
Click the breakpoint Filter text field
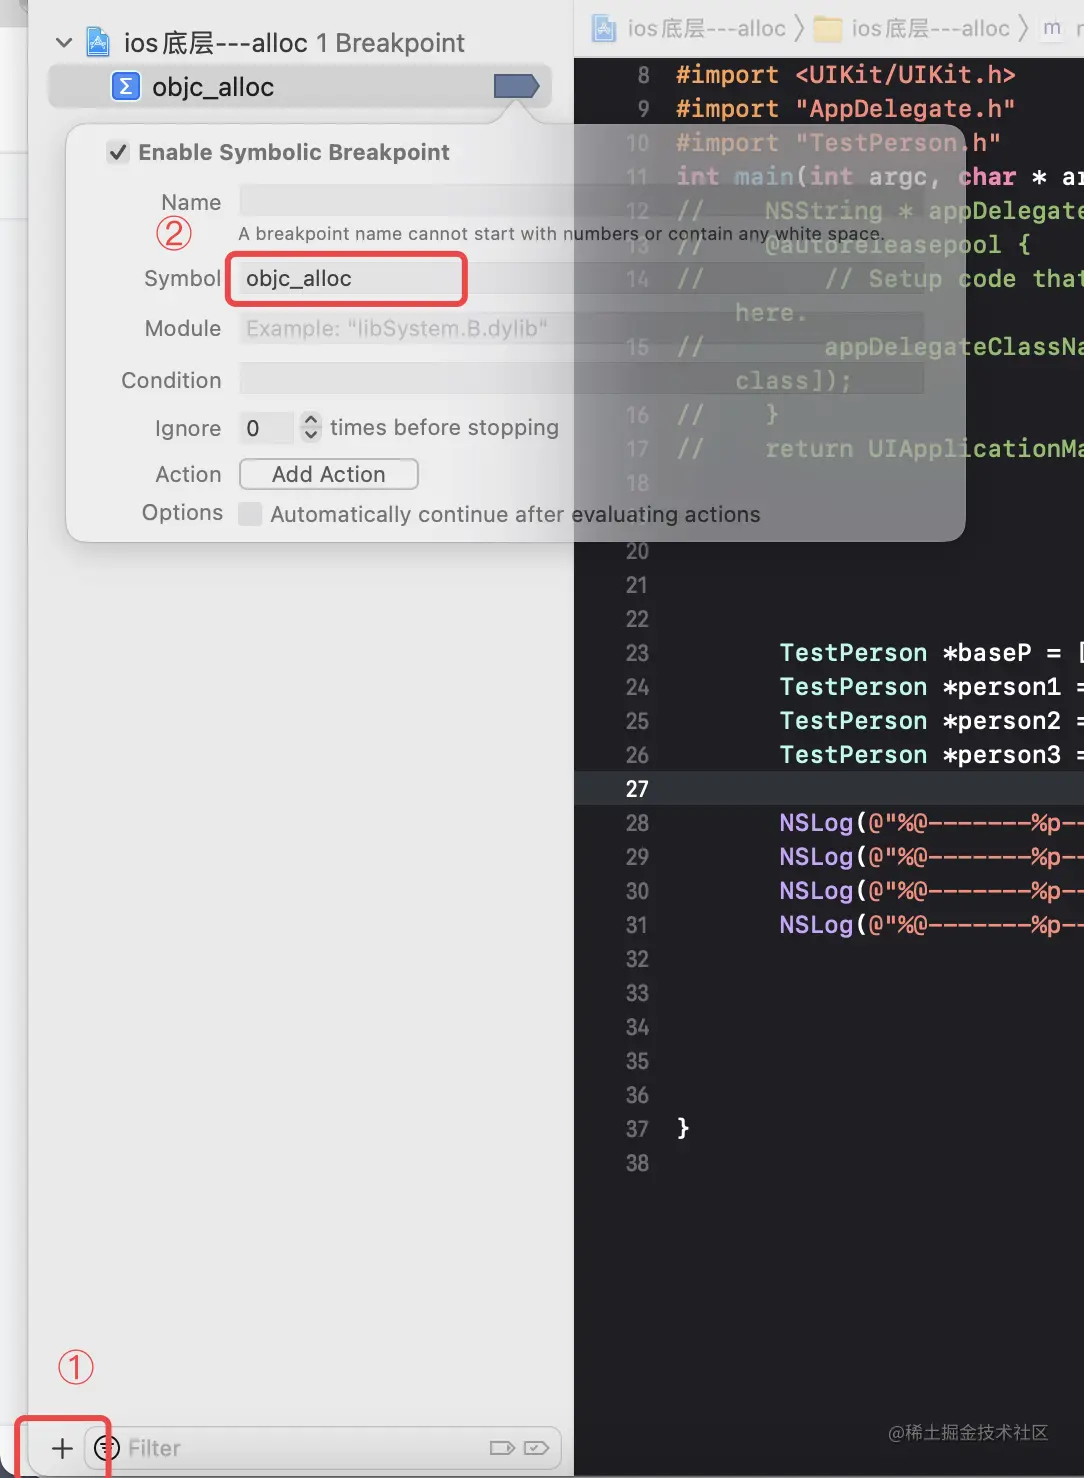300,1448
